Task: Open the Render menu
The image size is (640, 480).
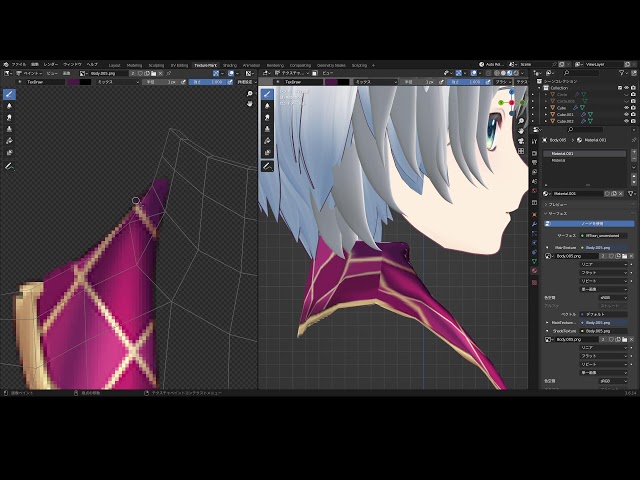Action: pyautogui.click(x=51, y=64)
